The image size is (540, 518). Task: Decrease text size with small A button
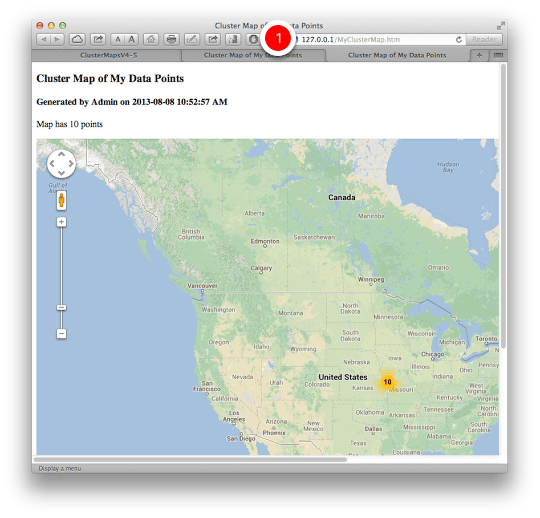click(118, 40)
